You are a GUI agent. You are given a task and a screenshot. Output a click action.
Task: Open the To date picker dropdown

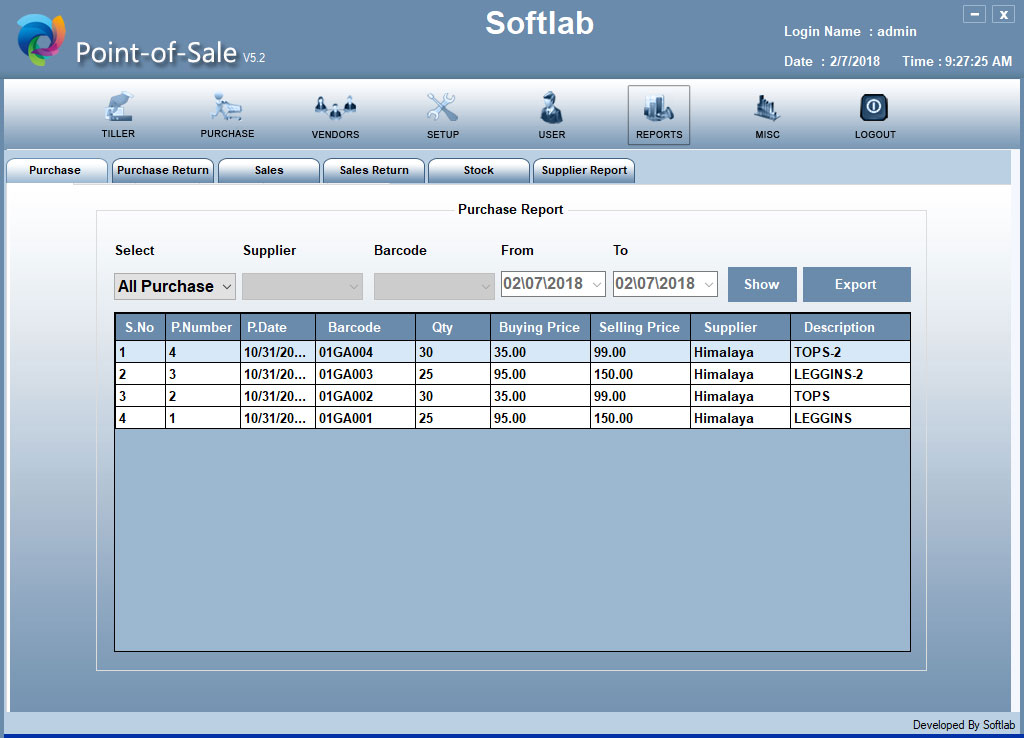click(x=709, y=285)
